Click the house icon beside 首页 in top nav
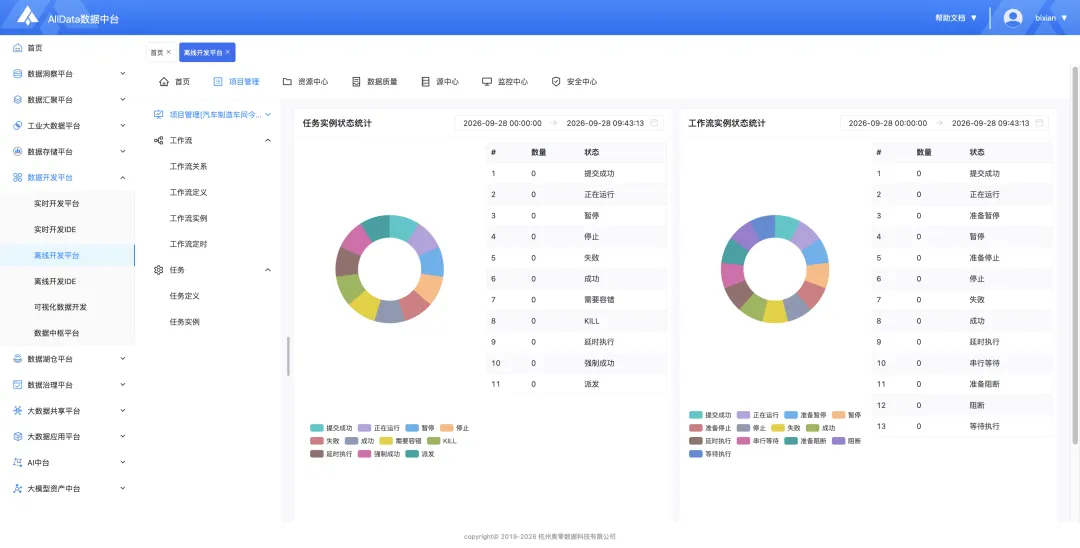The image size is (1080, 548). coord(164,81)
